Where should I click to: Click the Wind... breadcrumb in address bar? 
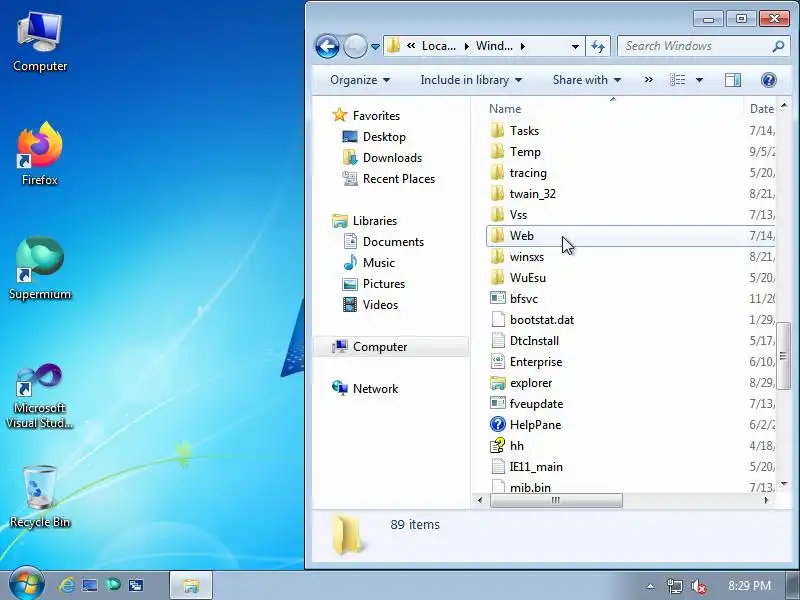tap(494, 46)
